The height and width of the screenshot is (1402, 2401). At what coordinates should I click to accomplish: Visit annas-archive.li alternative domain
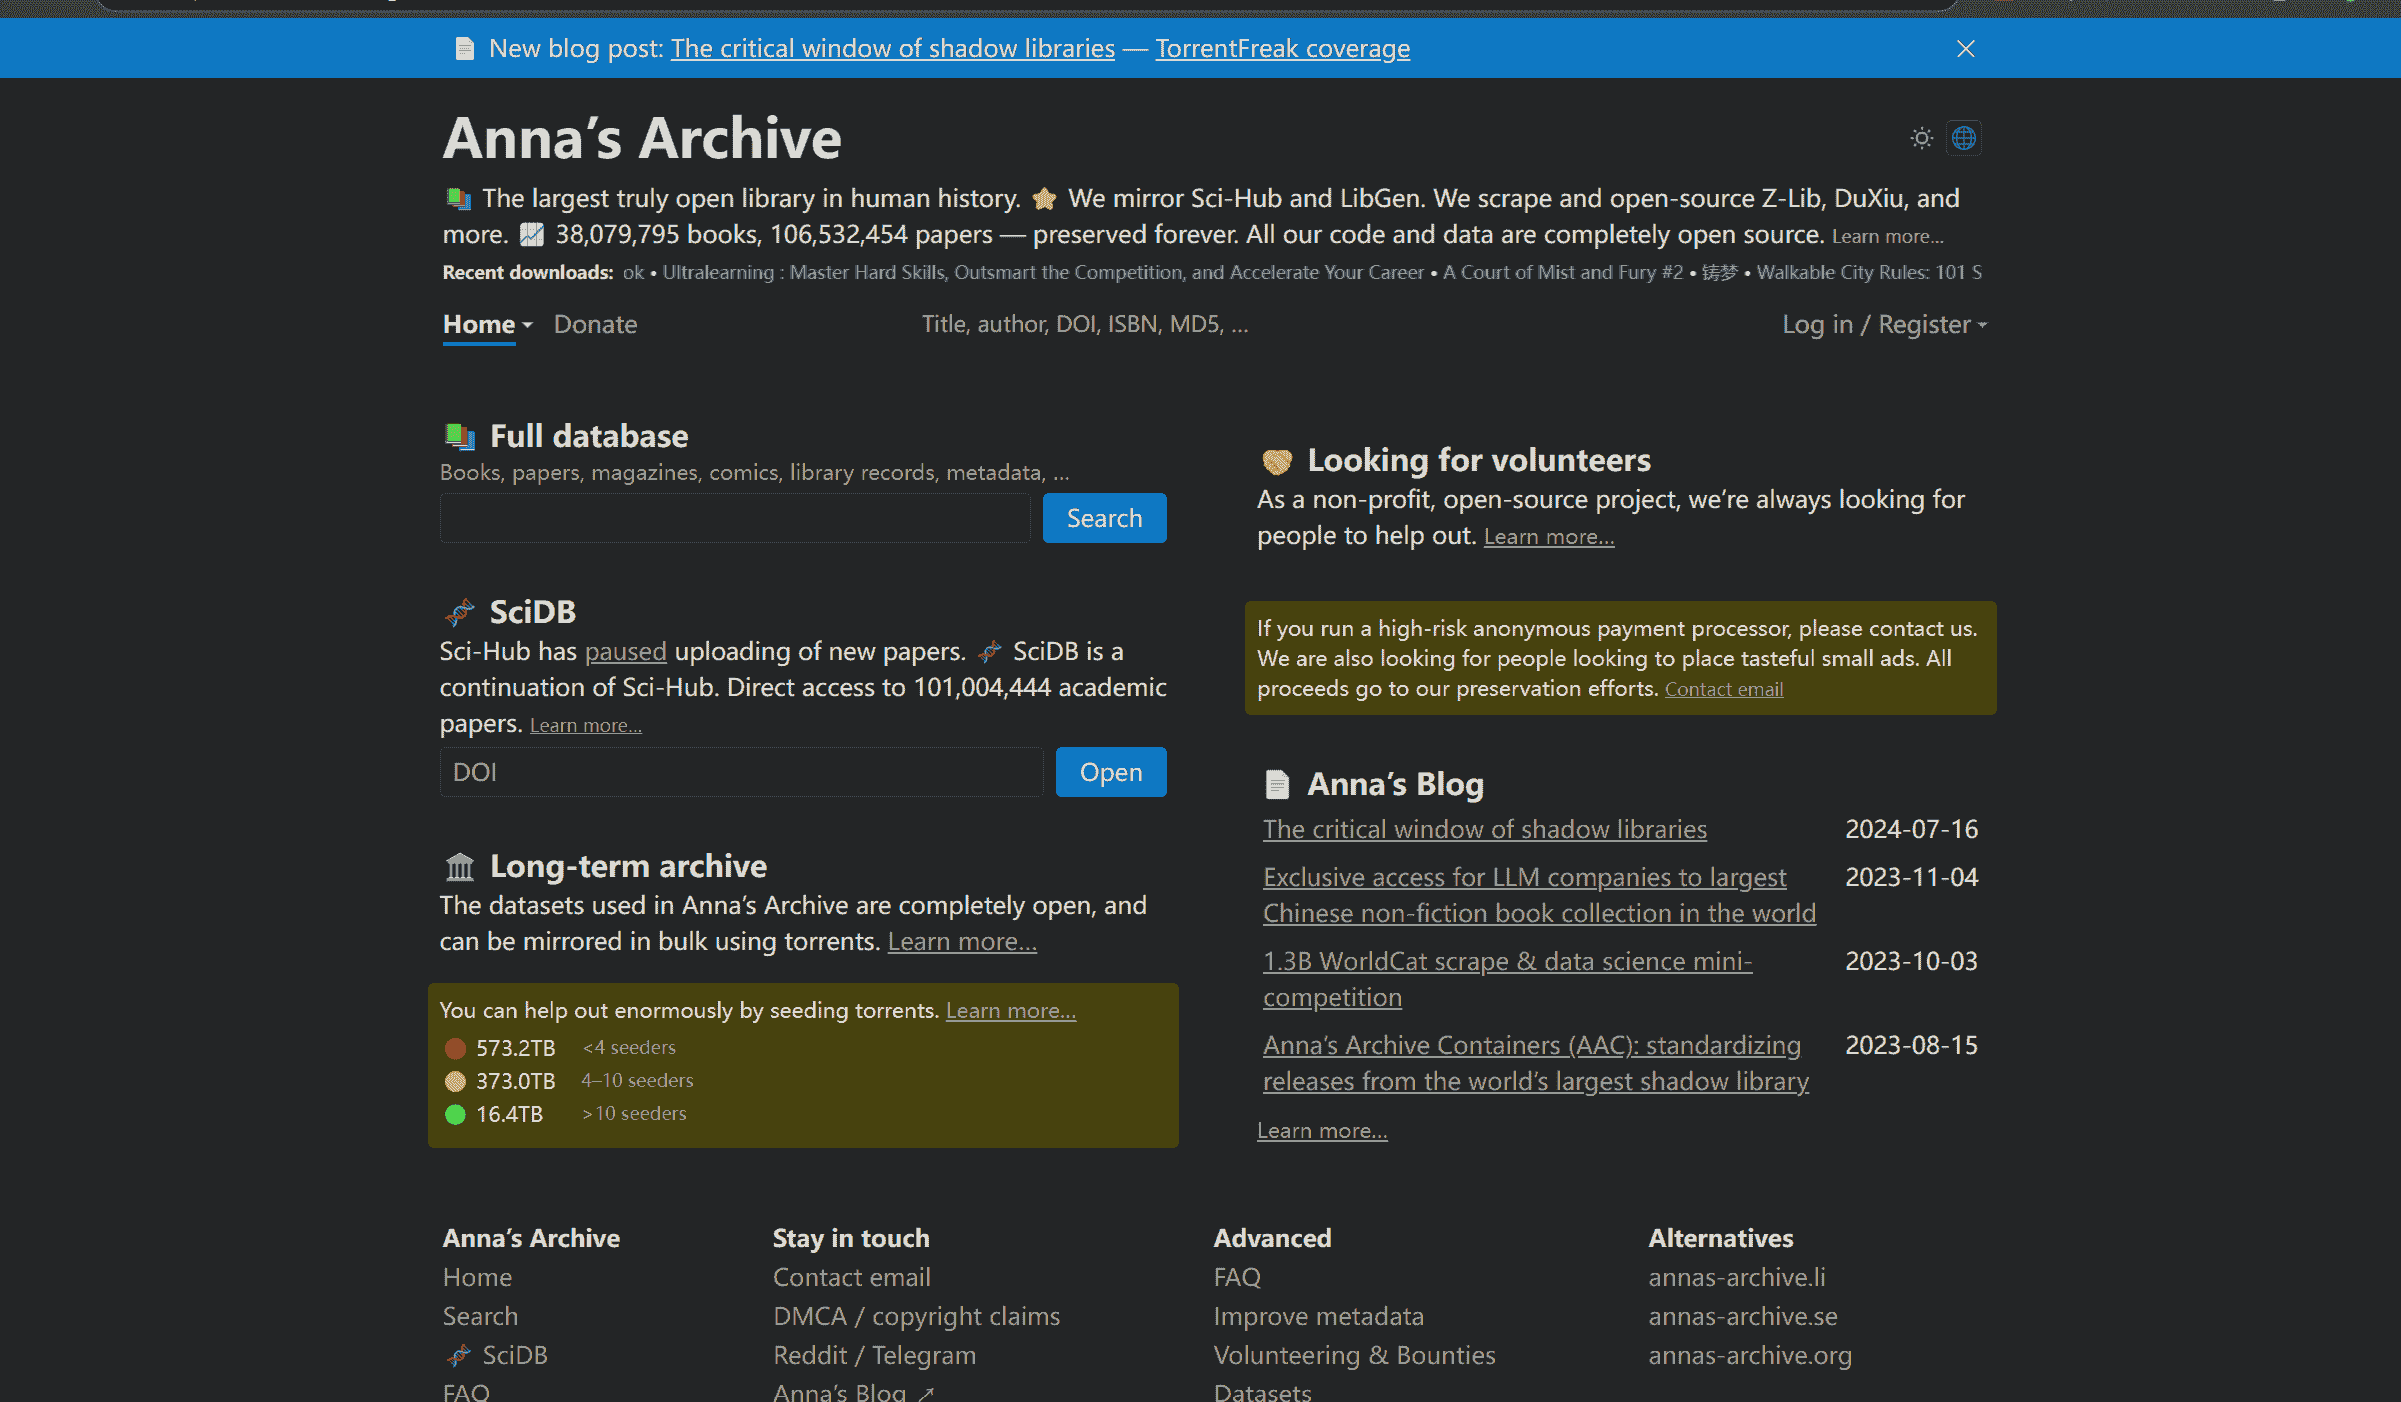click(1737, 1278)
